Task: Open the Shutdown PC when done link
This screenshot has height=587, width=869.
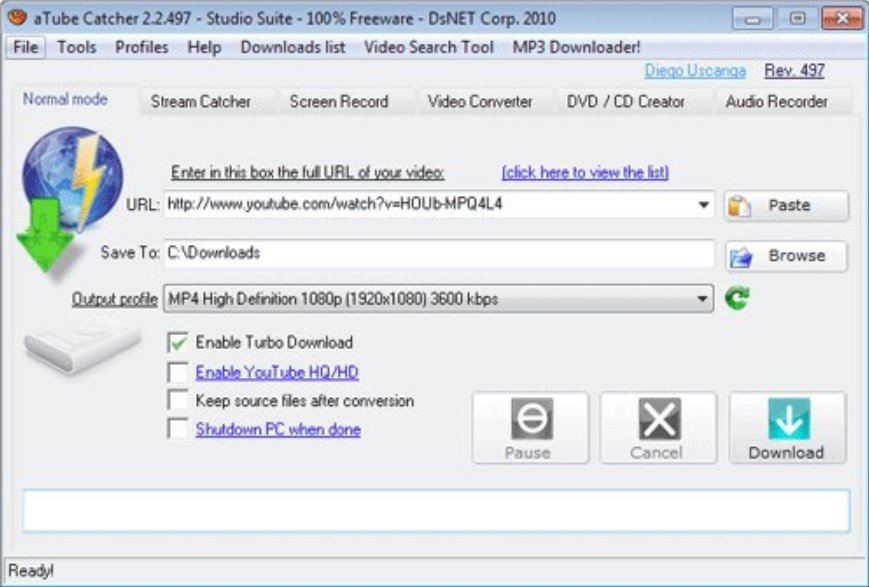Action: pyautogui.click(x=278, y=429)
